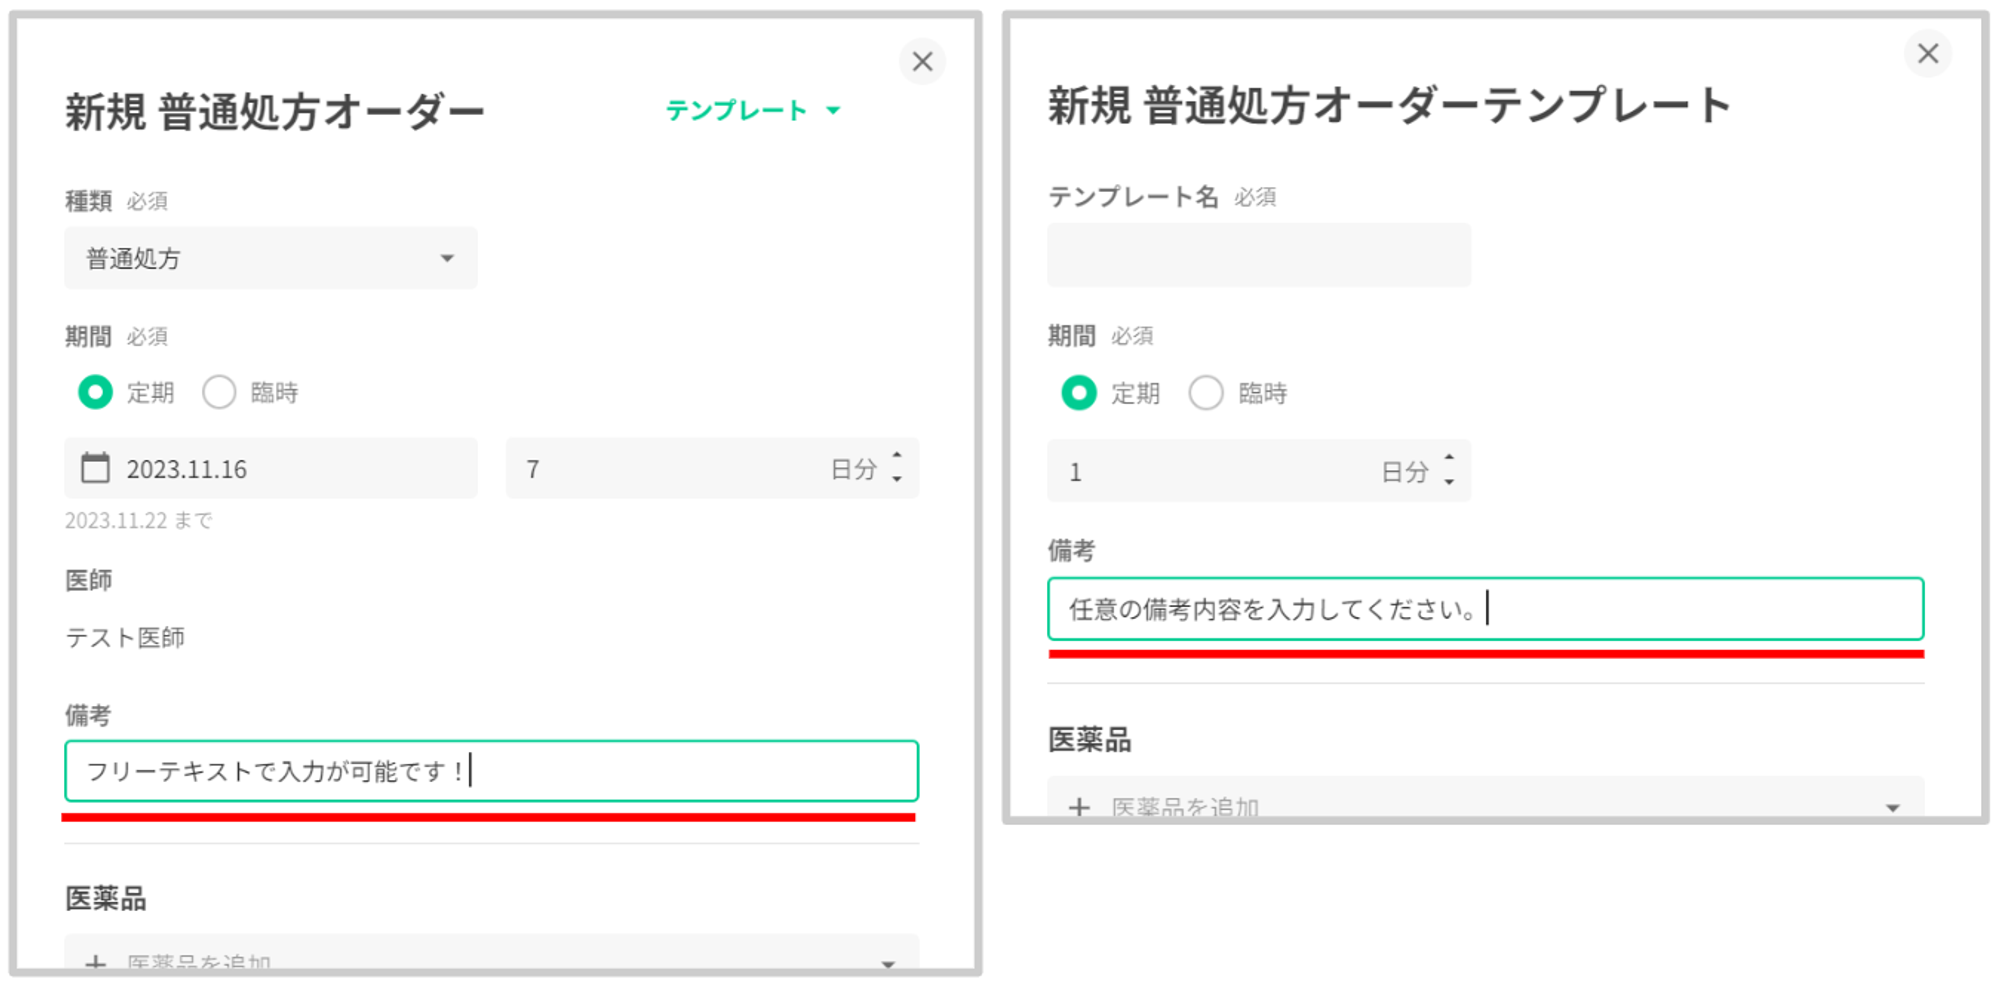
Task: Click the calendar icon beside 2023.11.16
Action: 96,468
